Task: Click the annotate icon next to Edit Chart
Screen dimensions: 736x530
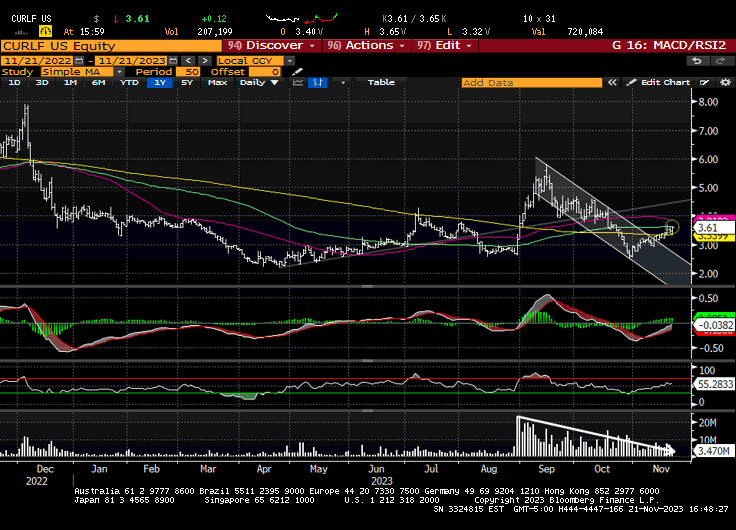Action: coord(704,83)
